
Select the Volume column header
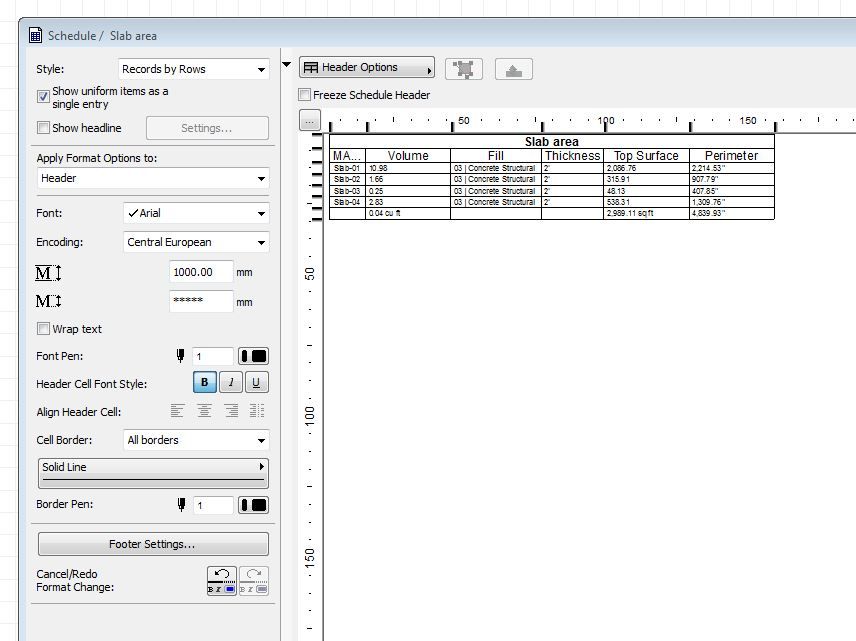pyautogui.click(x=408, y=156)
